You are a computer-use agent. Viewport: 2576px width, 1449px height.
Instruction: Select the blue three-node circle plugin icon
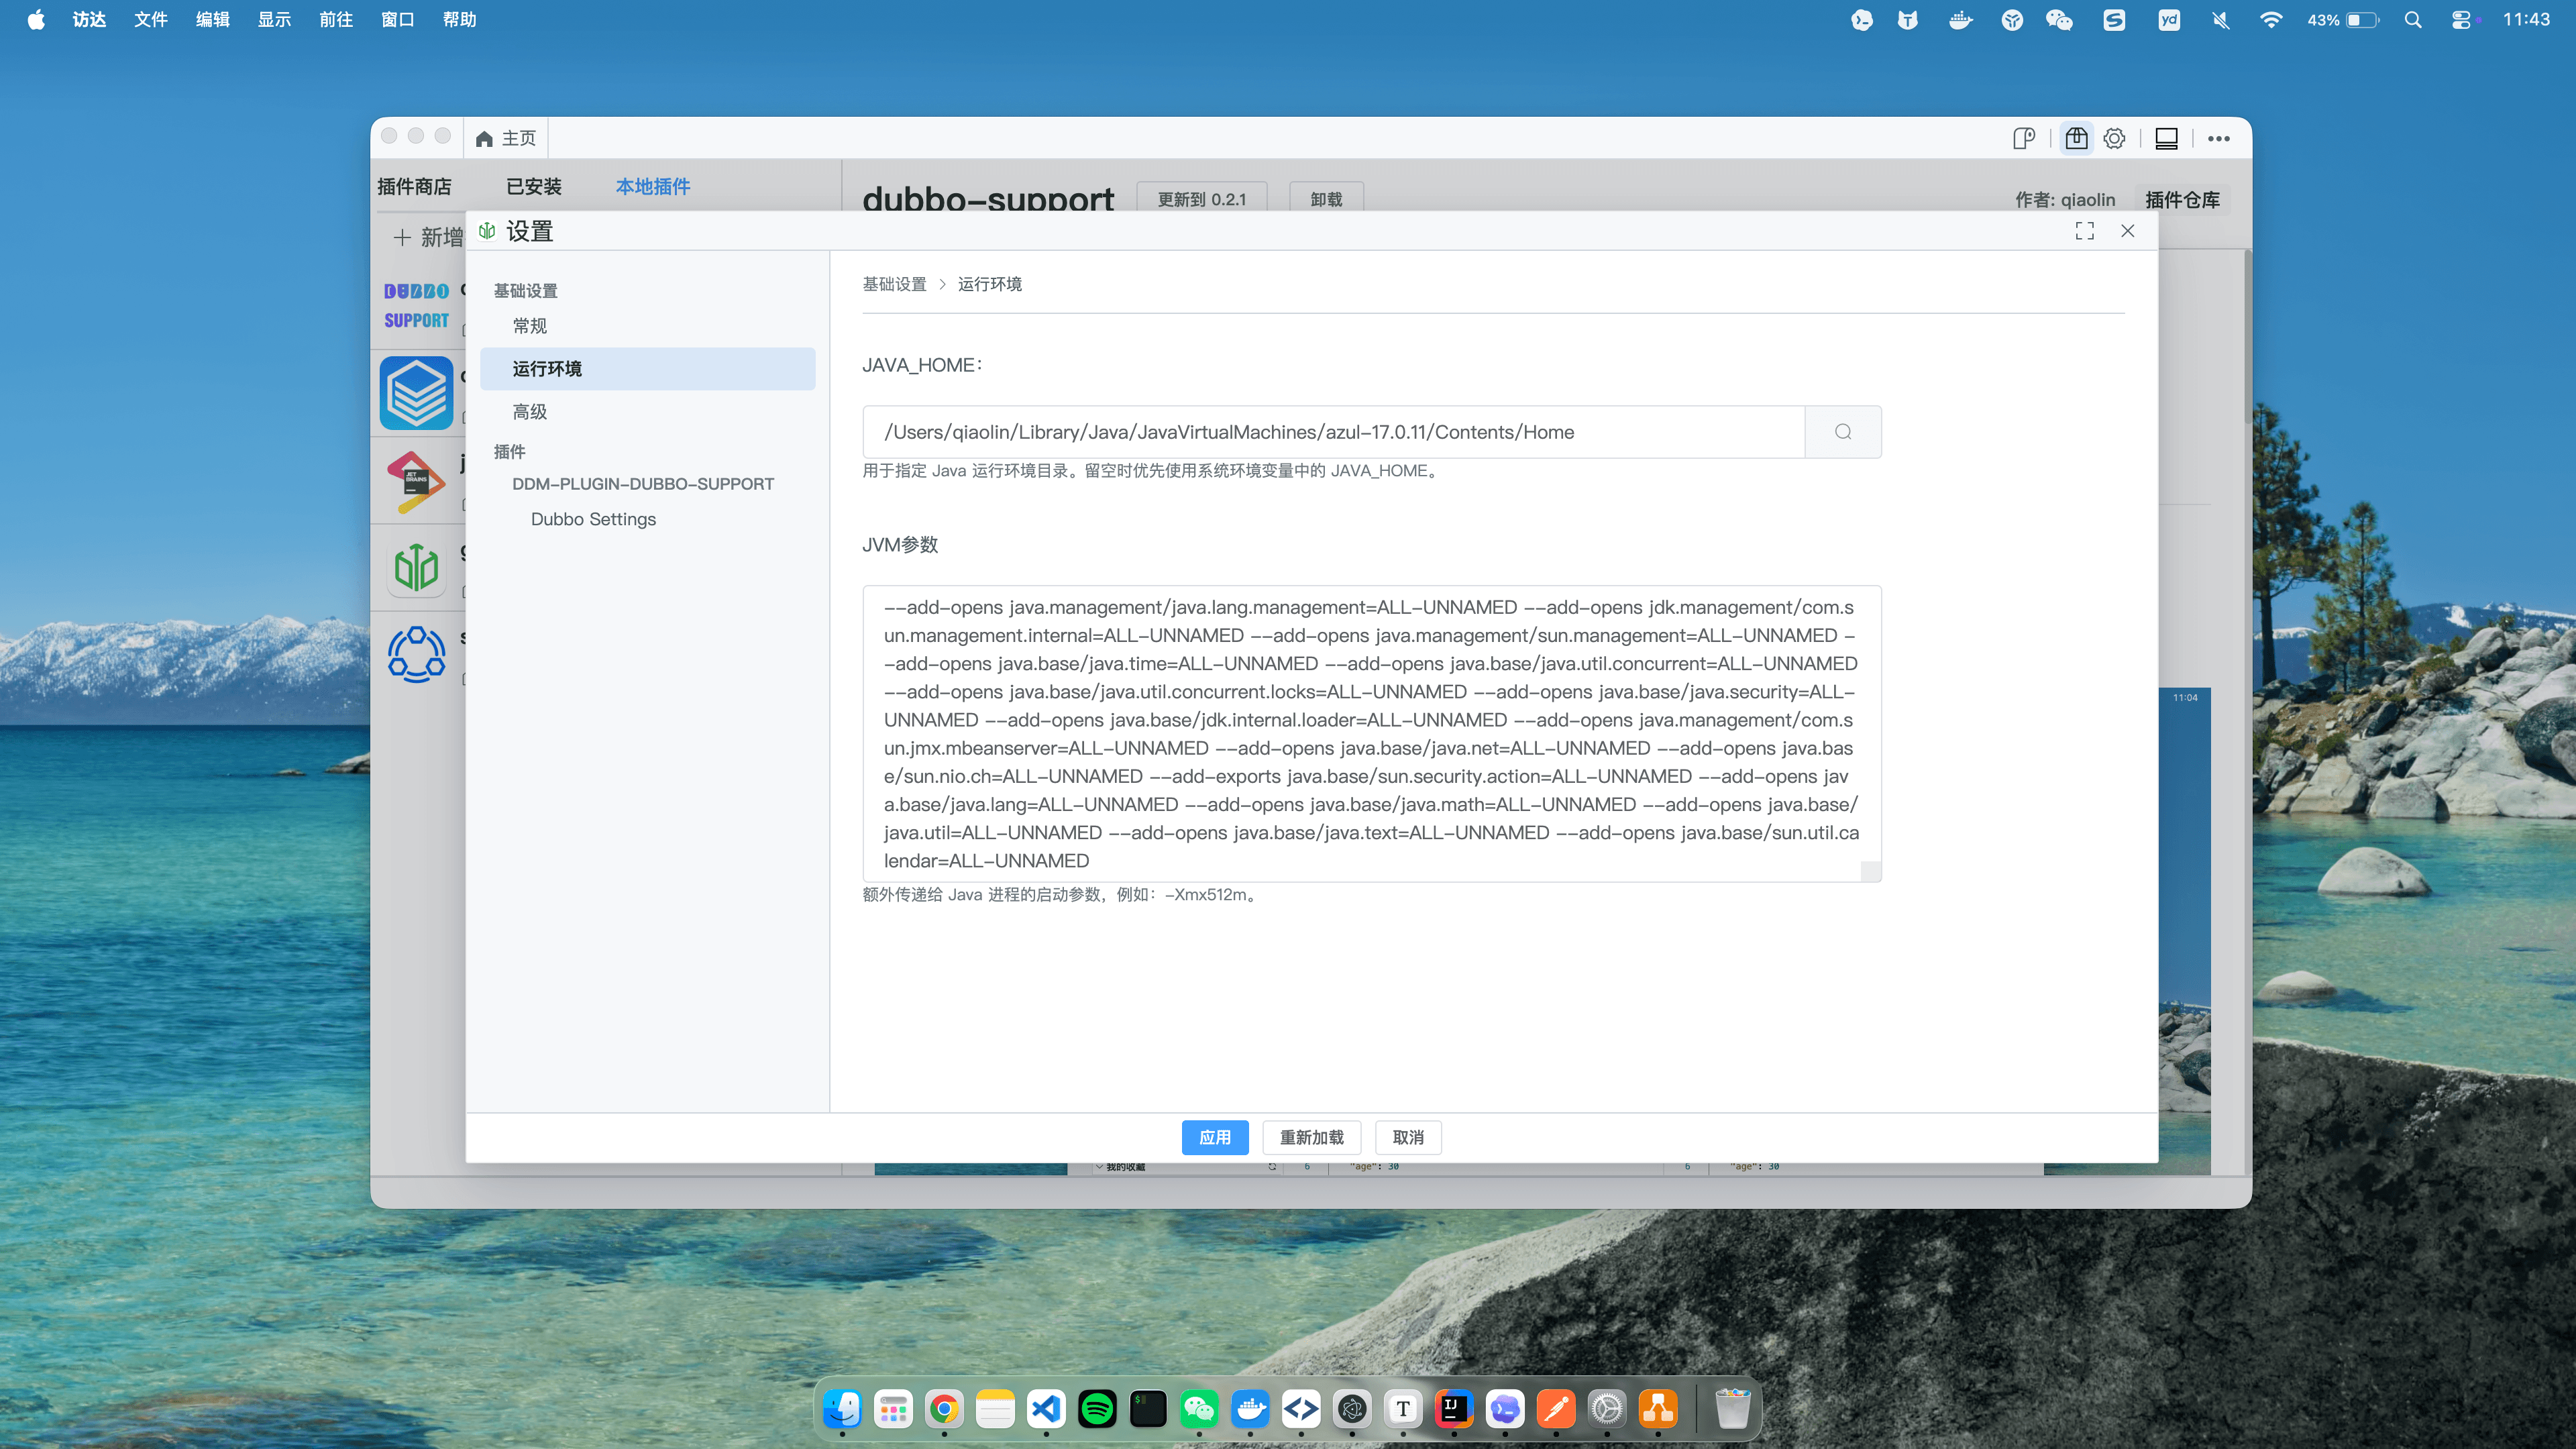[416, 654]
